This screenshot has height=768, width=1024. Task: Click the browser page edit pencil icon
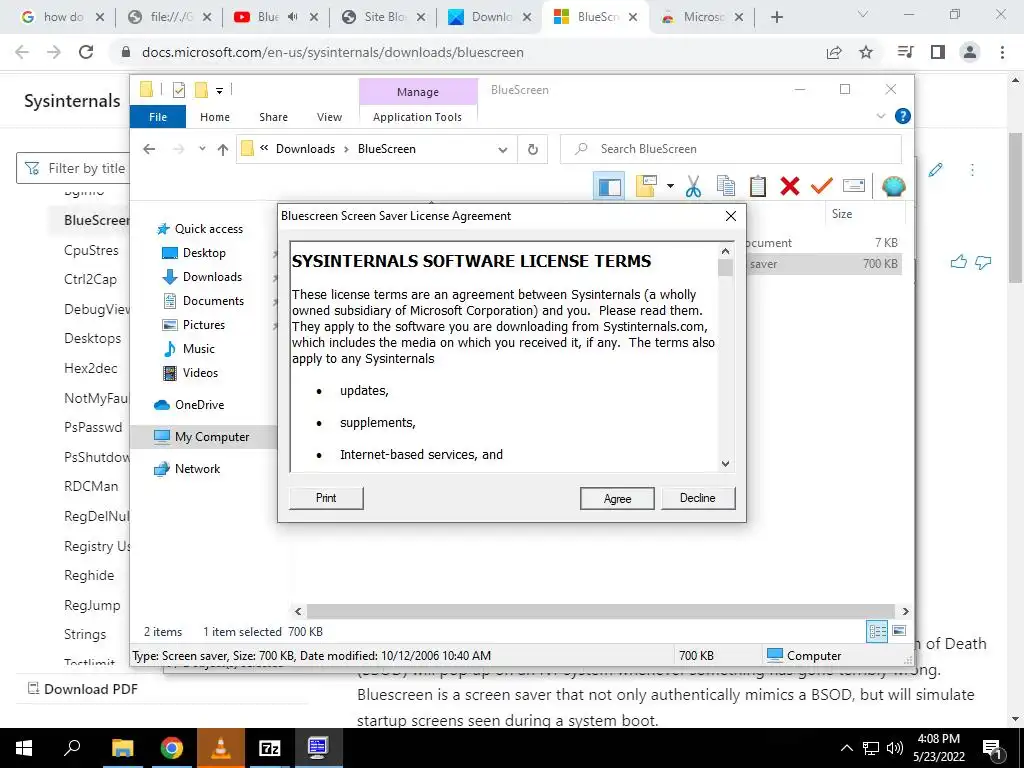pos(936,170)
